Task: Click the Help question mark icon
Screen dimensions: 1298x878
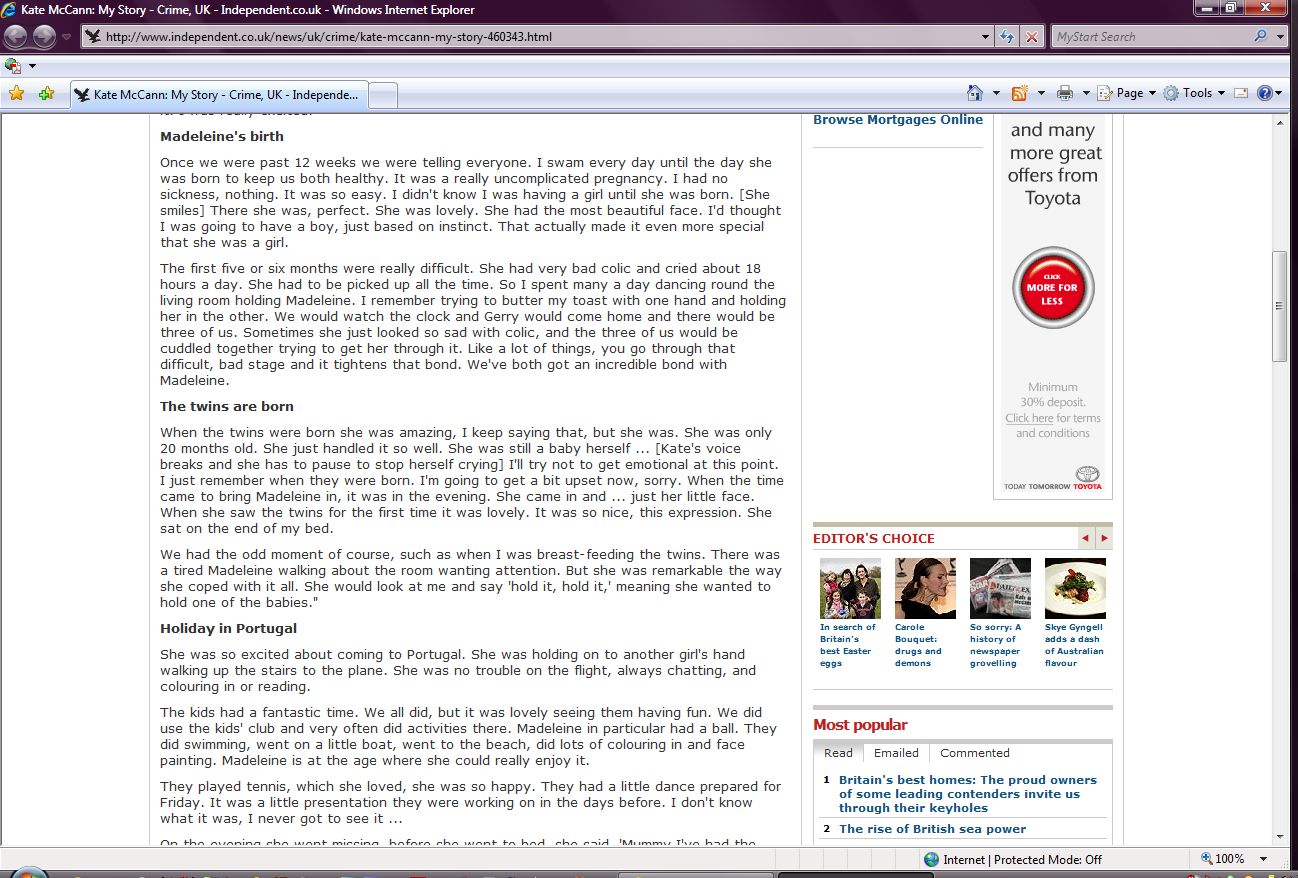Action: (x=1264, y=93)
